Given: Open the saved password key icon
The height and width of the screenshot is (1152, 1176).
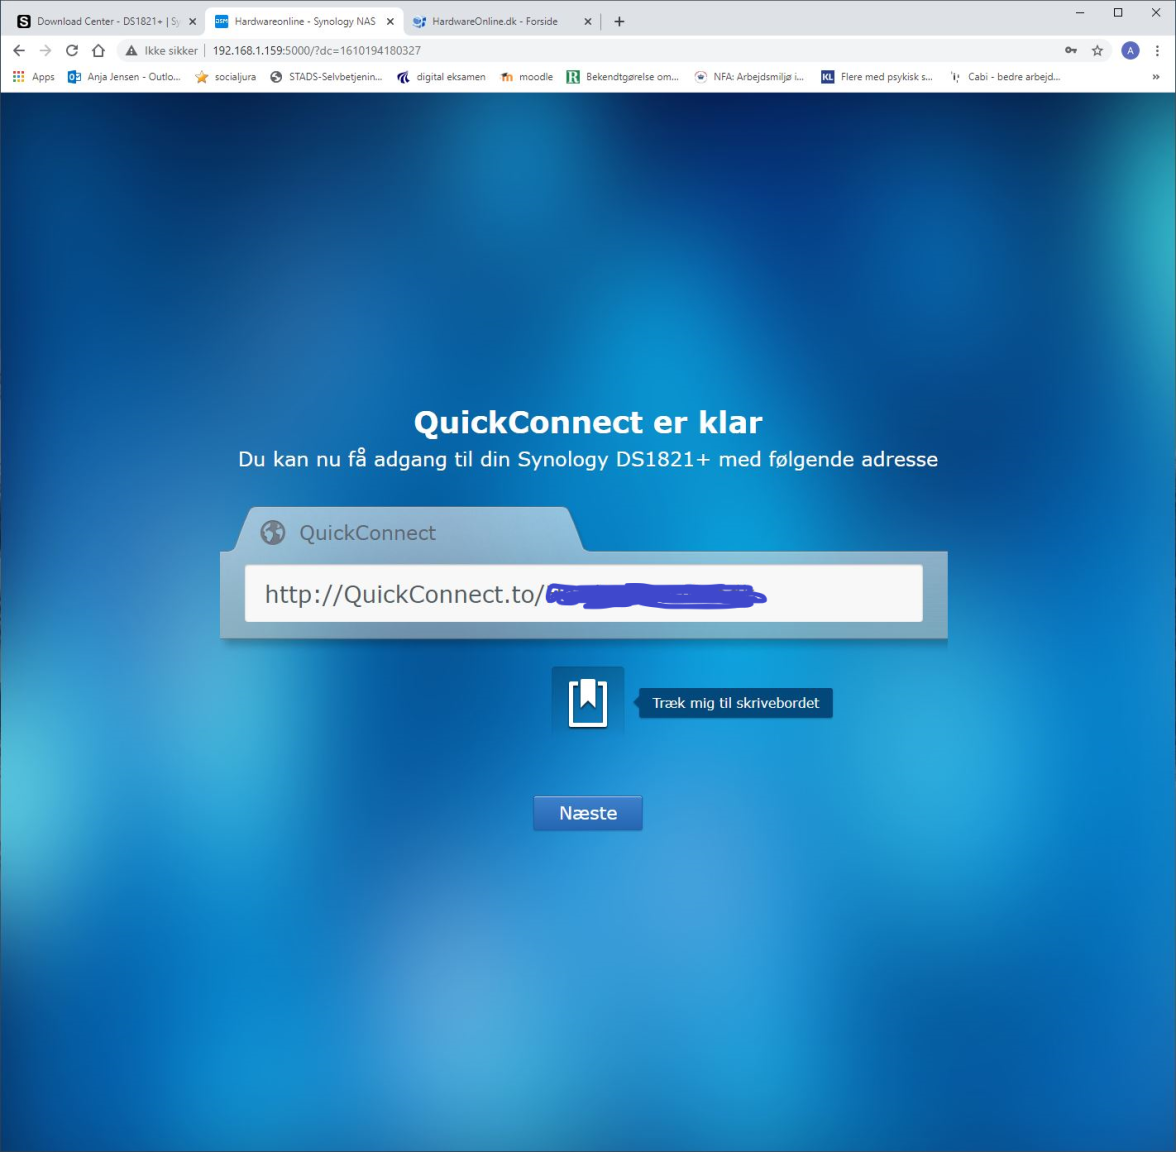Looking at the screenshot, I should point(1071,50).
